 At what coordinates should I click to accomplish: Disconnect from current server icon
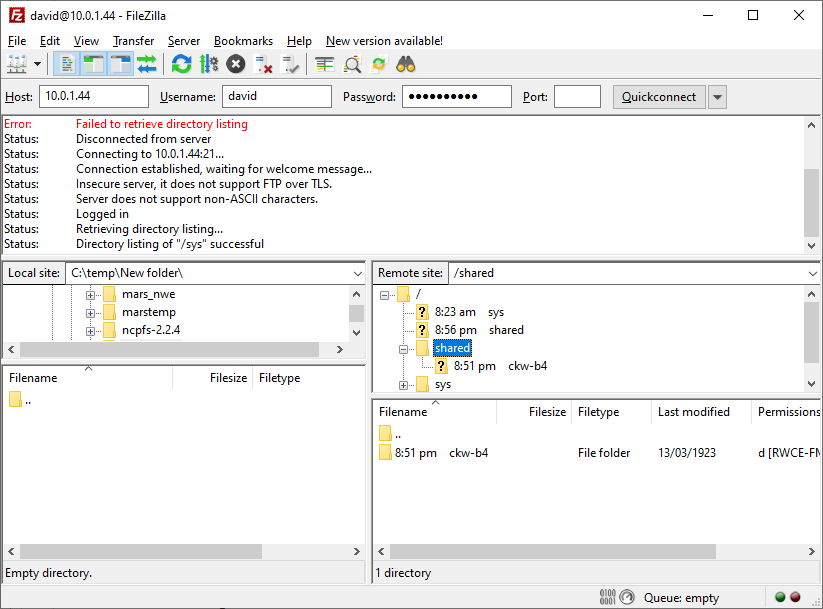coord(263,65)
